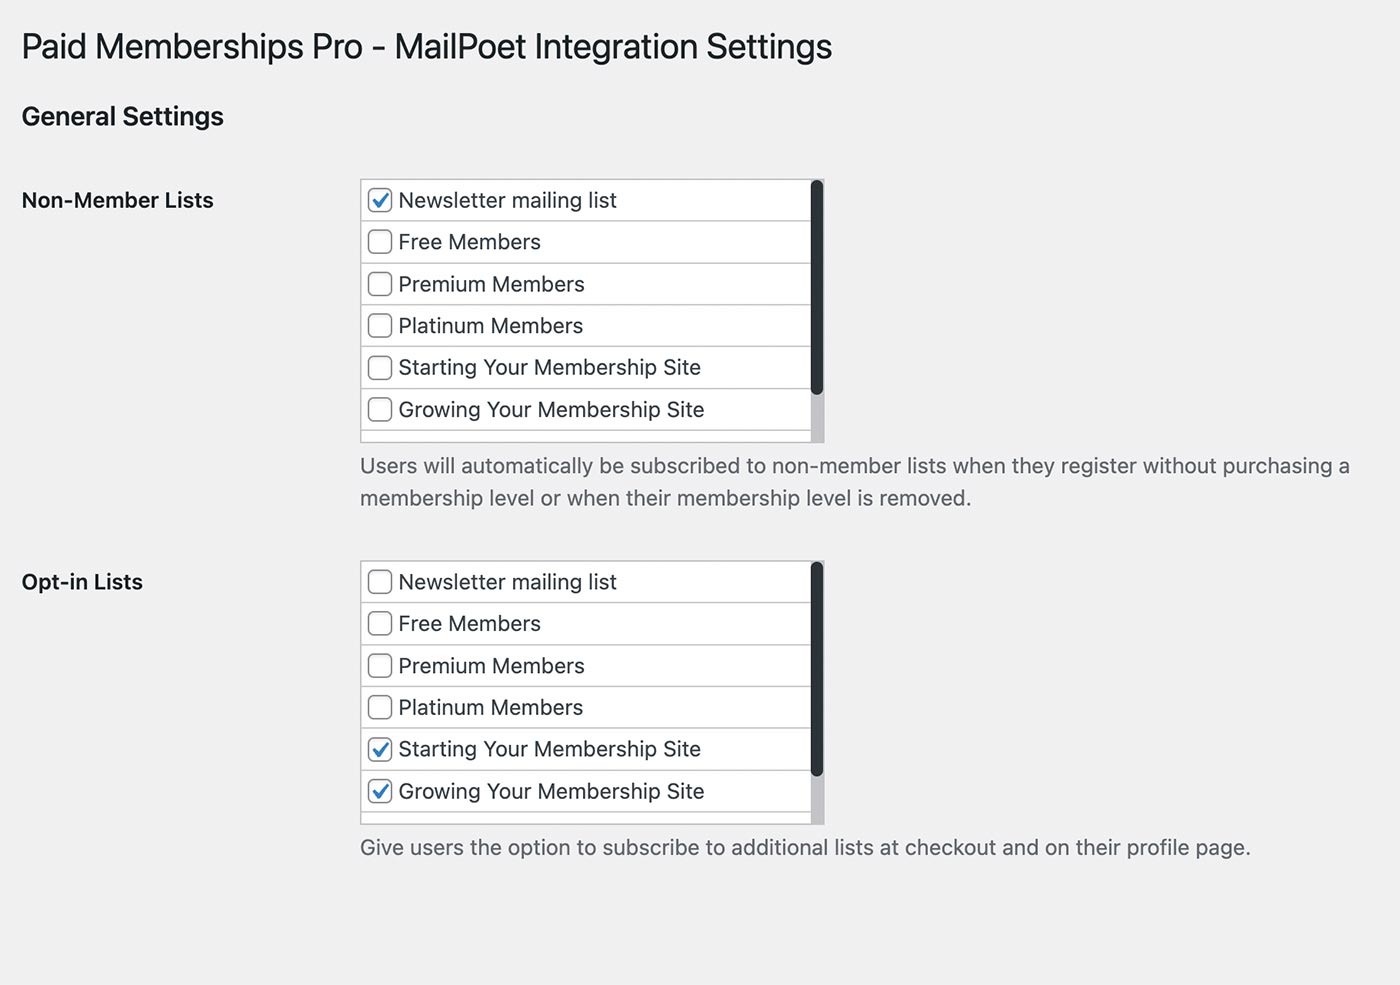Check Free Members under Non-Member Lists

[380, 242]
